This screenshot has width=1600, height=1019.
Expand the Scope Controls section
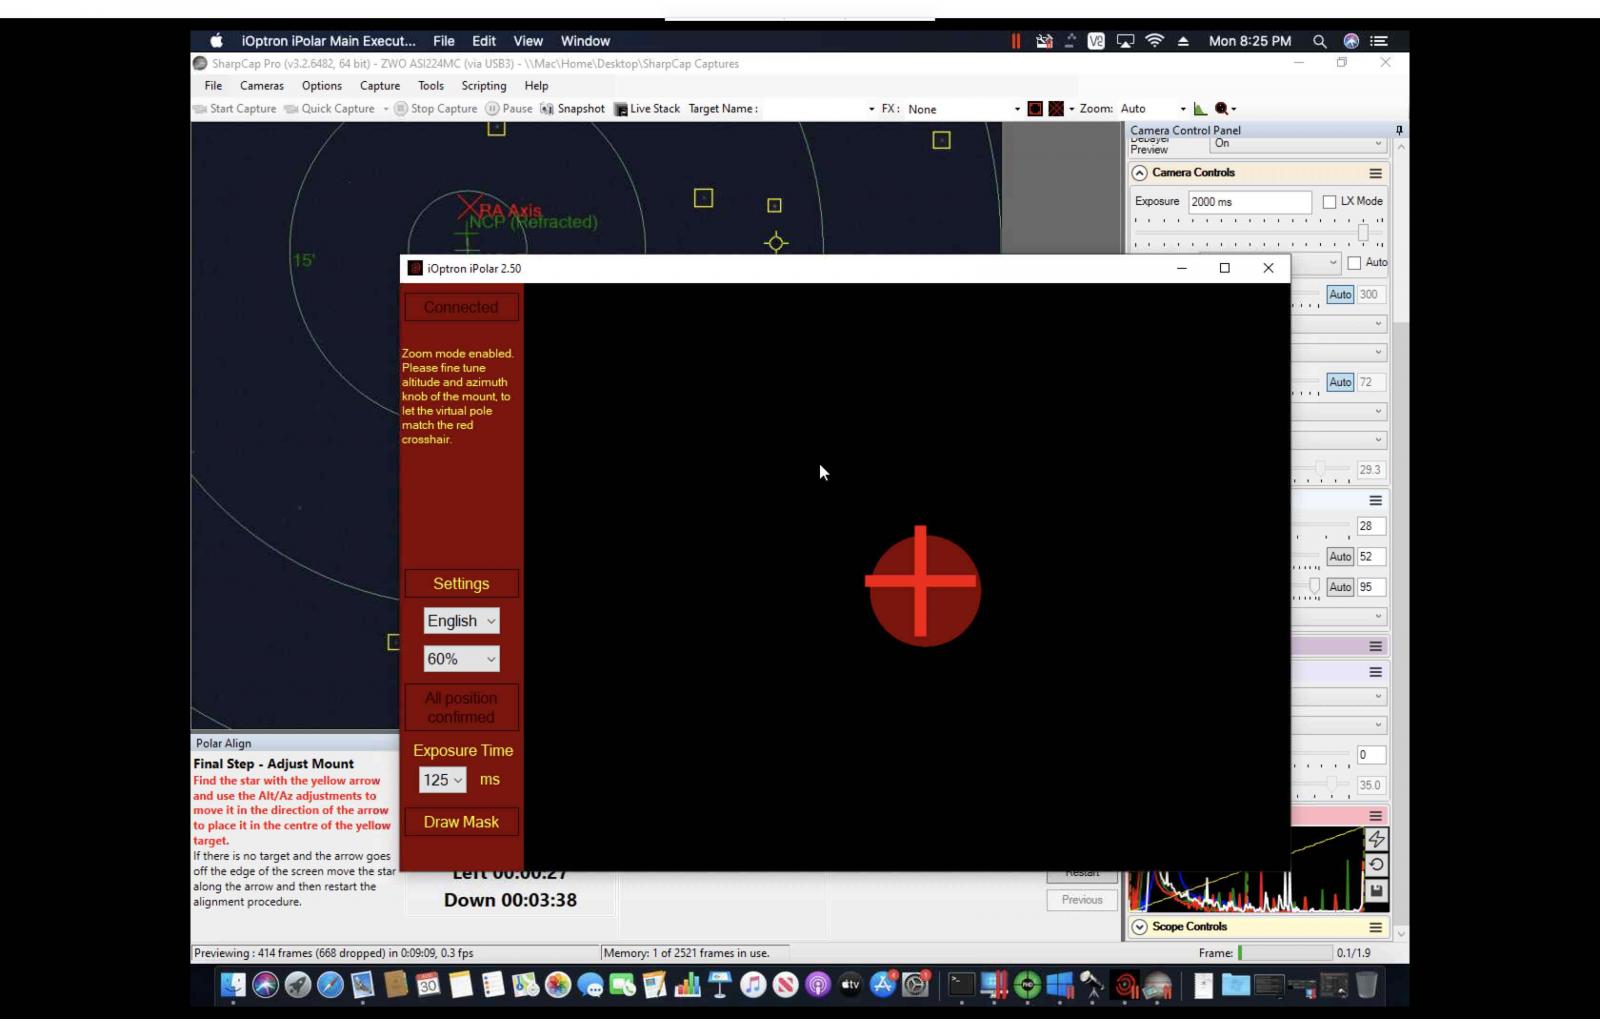click(x=1139, y=927)
